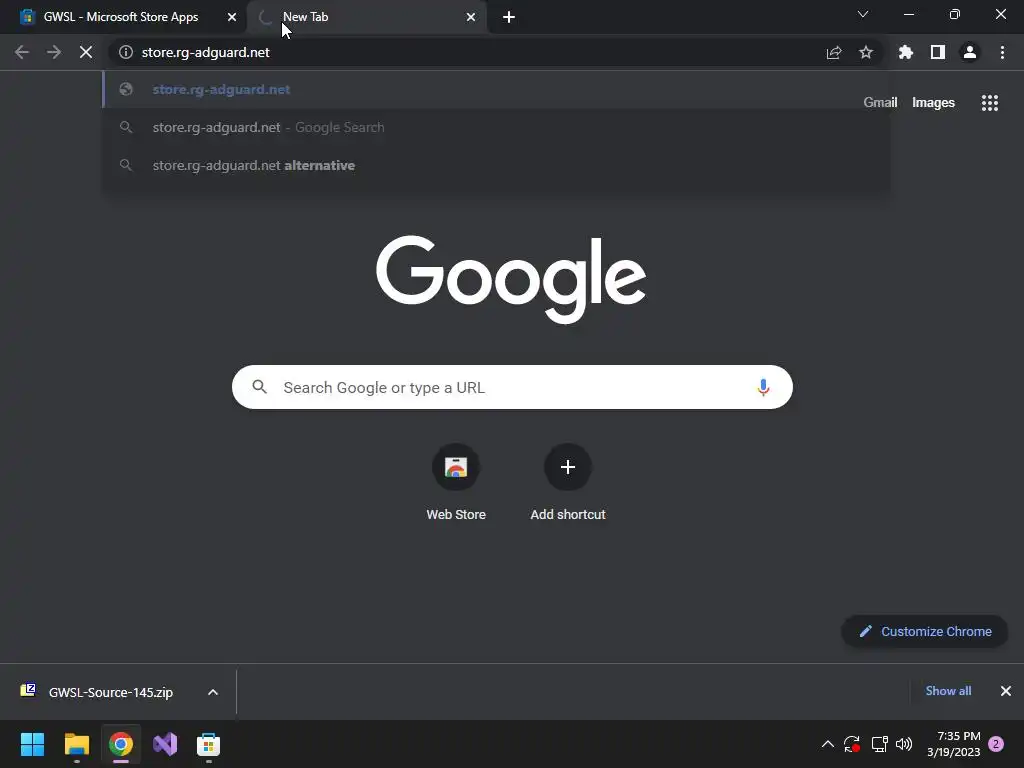Open Customize Chrome
The image size is (1024, 768).
coord(925,632)
